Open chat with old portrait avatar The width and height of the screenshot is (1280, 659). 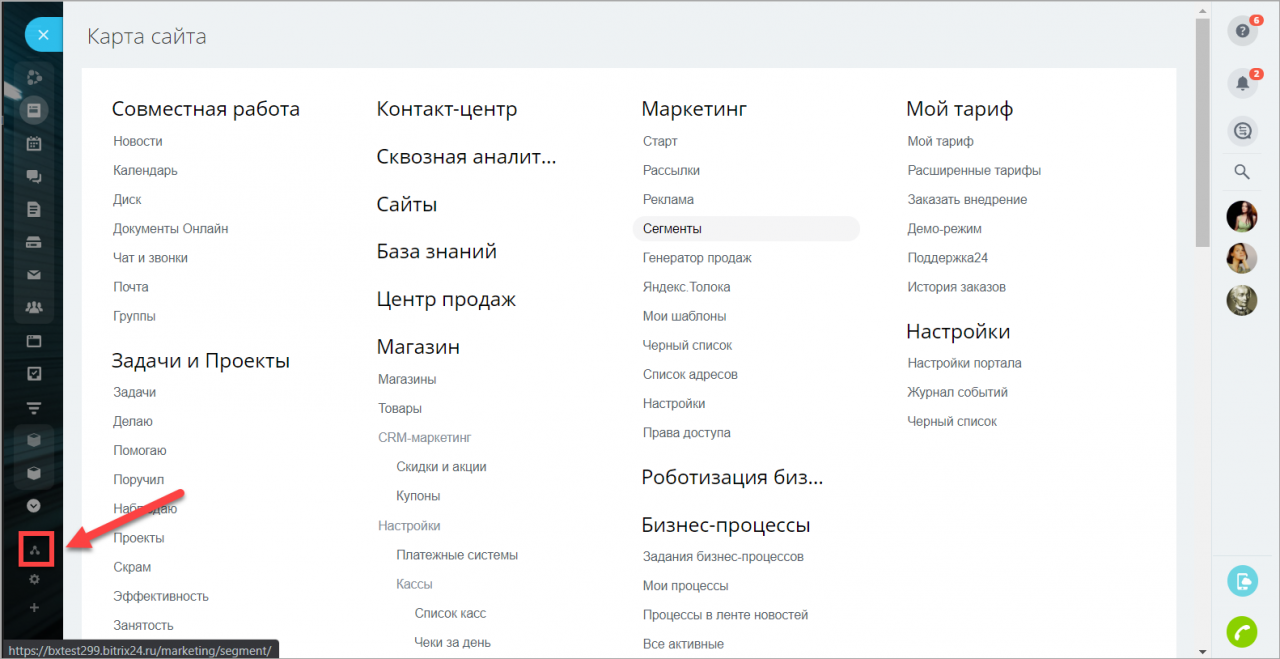(x=1242, y=301)
